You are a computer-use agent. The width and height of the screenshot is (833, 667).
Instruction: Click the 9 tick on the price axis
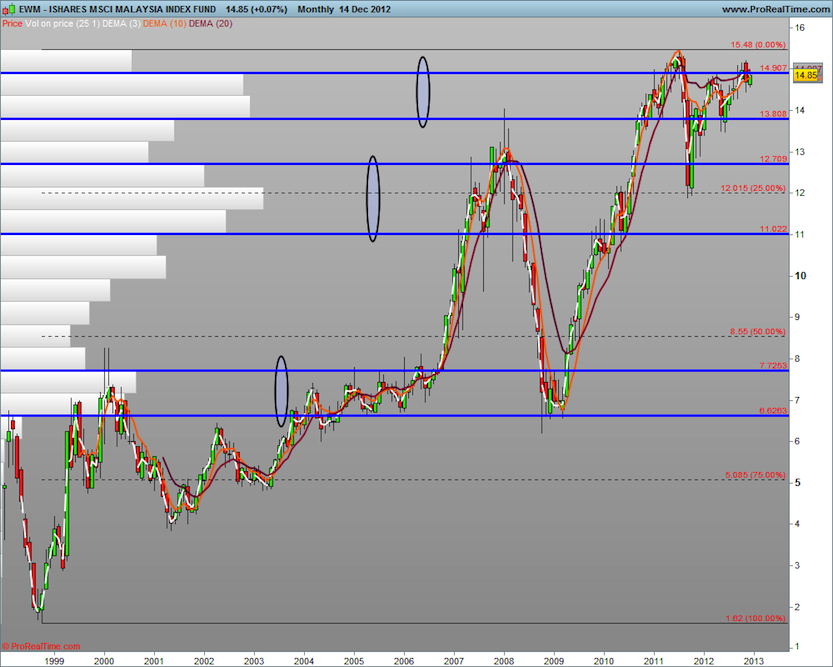point(798,317)
